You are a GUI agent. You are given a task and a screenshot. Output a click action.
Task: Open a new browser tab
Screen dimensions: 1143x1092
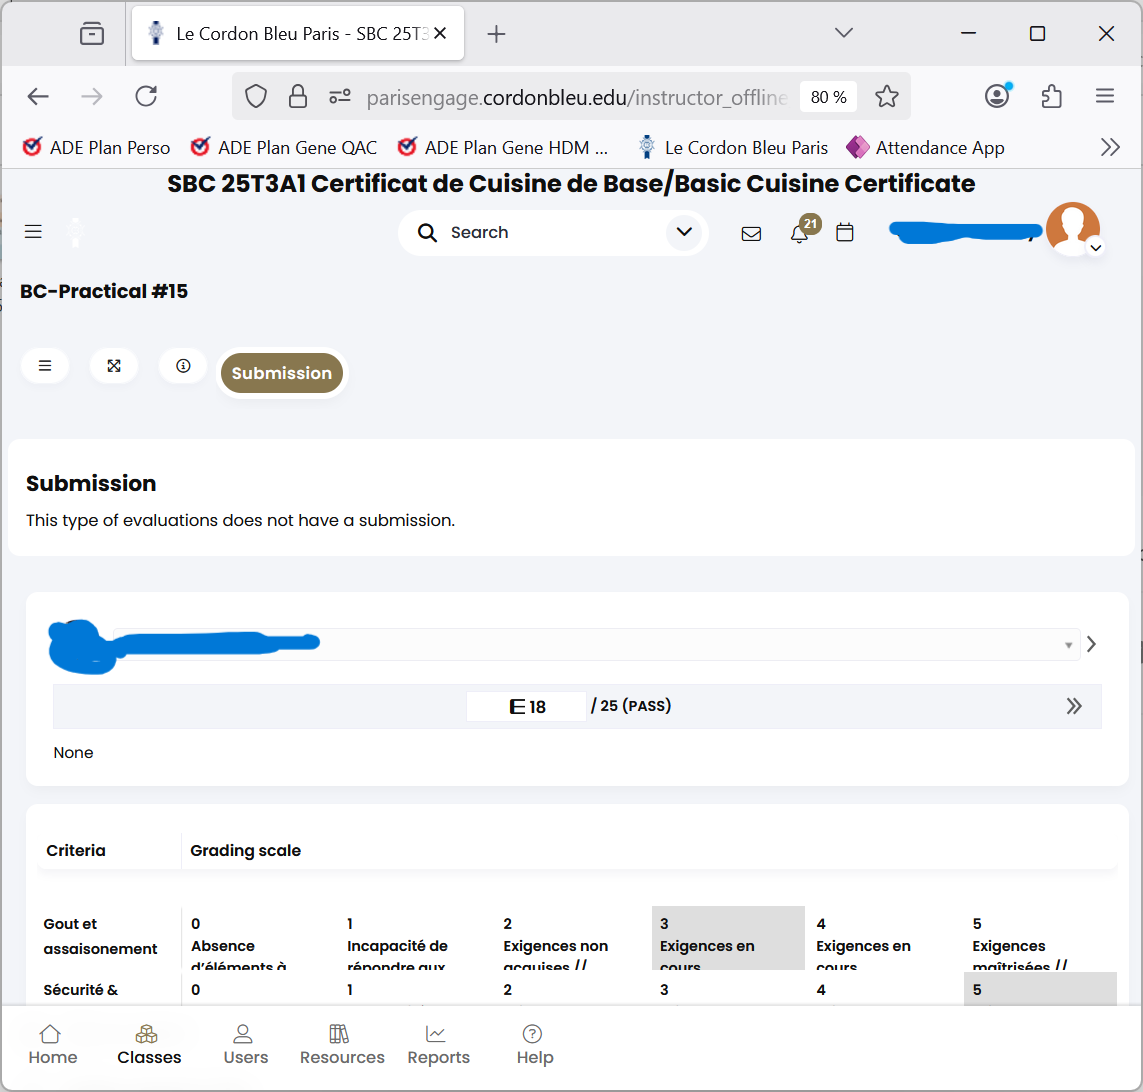click(496, 34)
